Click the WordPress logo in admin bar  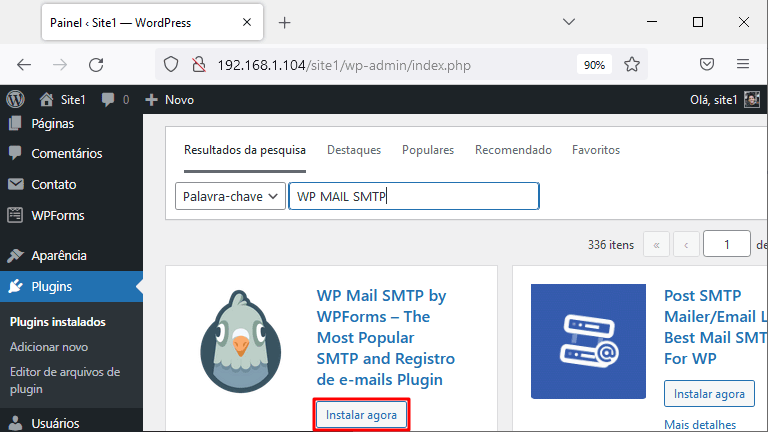pos(15,99)
